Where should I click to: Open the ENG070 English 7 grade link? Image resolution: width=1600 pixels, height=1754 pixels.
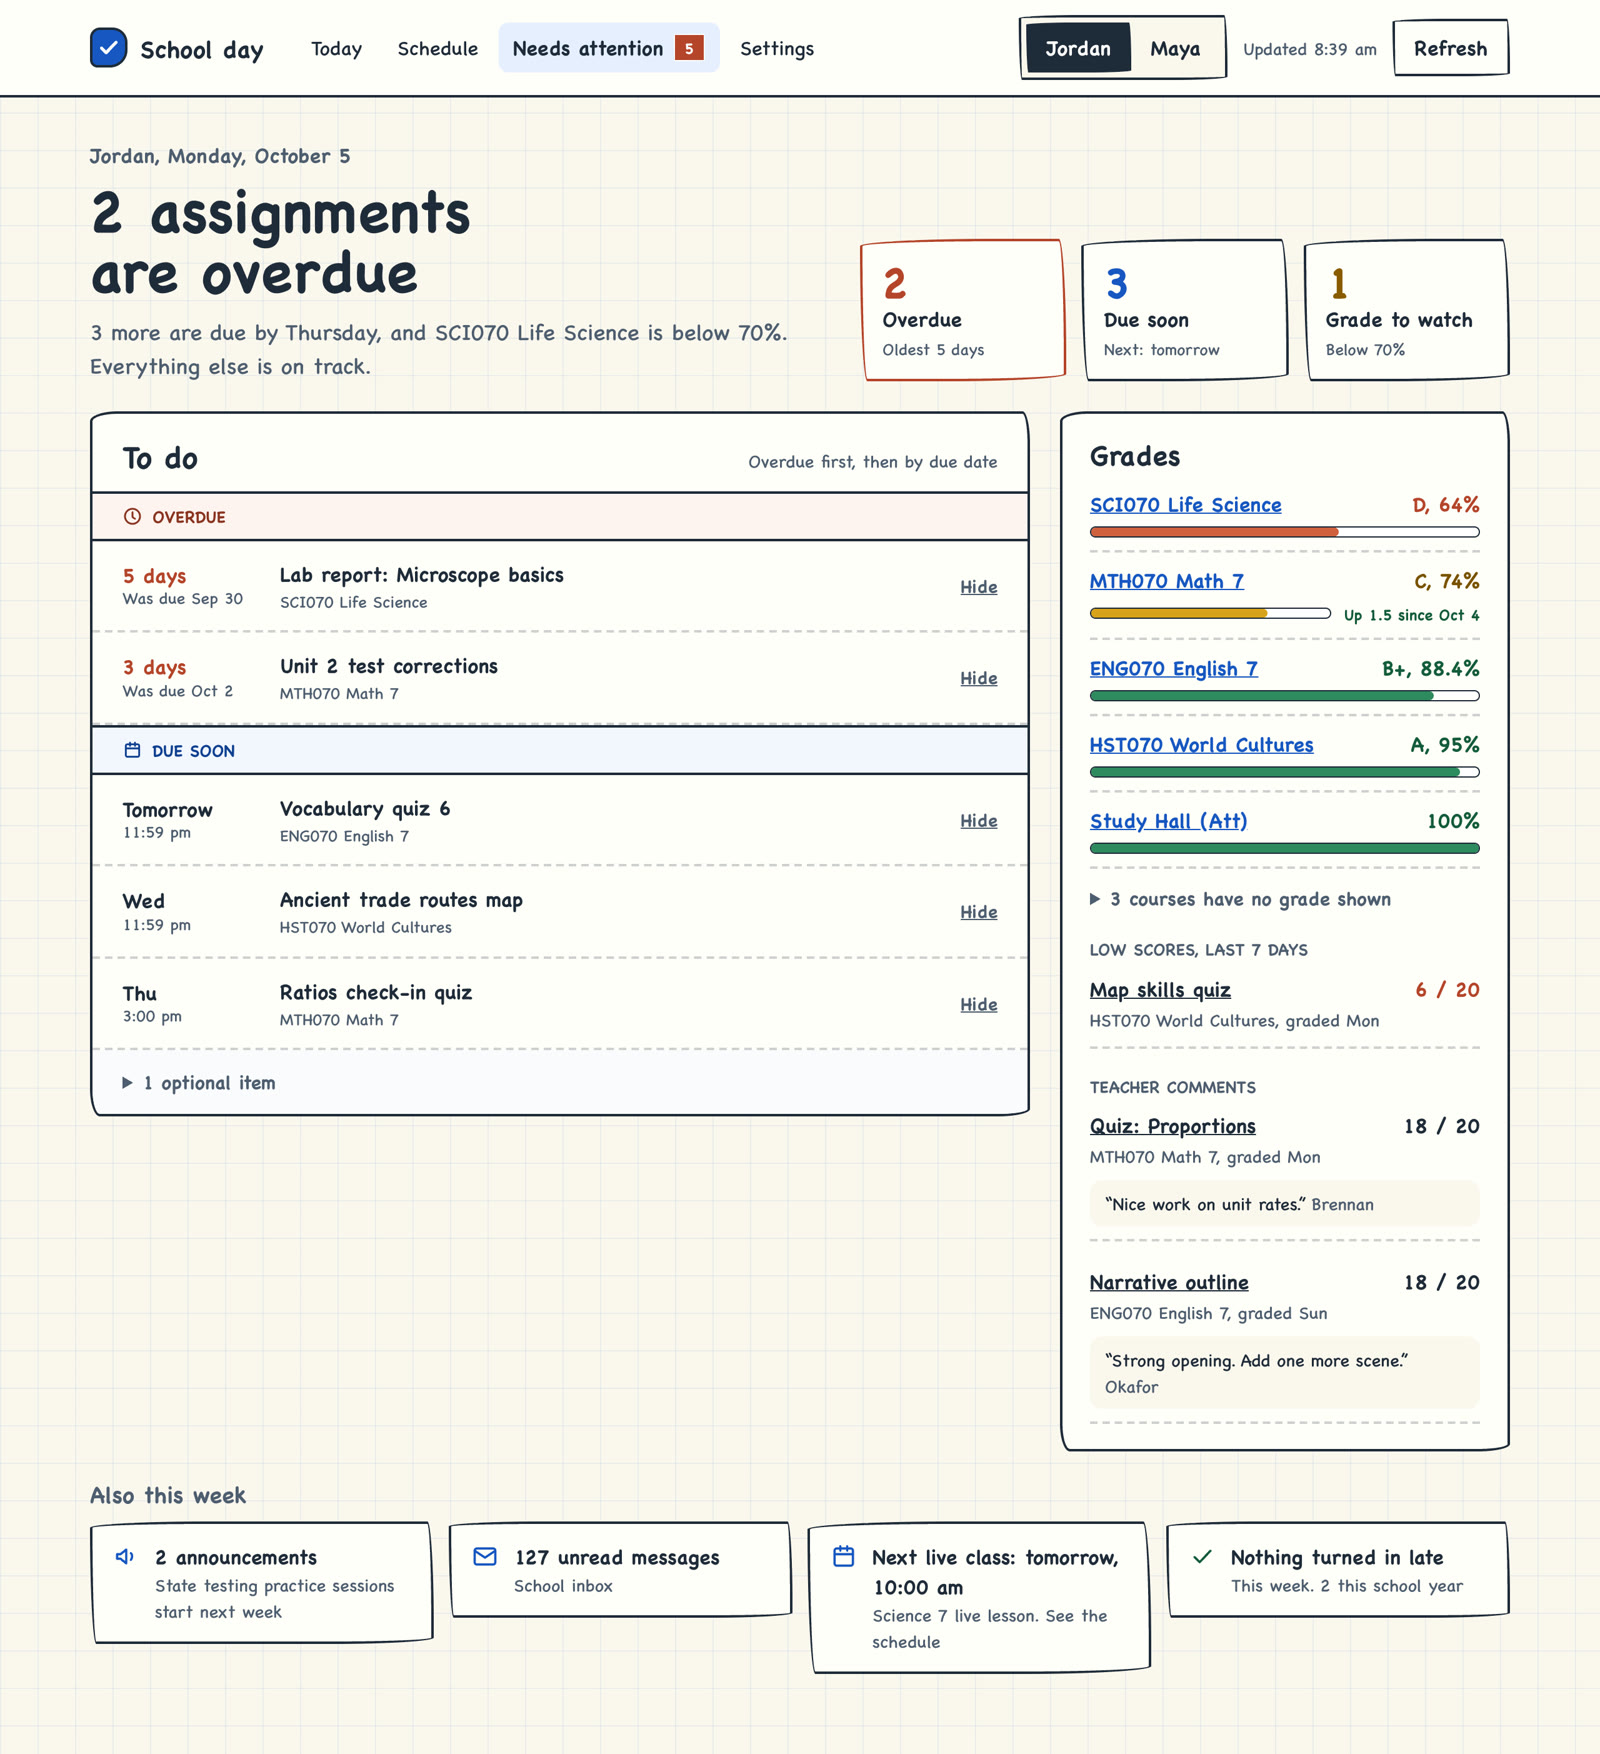1174,669
